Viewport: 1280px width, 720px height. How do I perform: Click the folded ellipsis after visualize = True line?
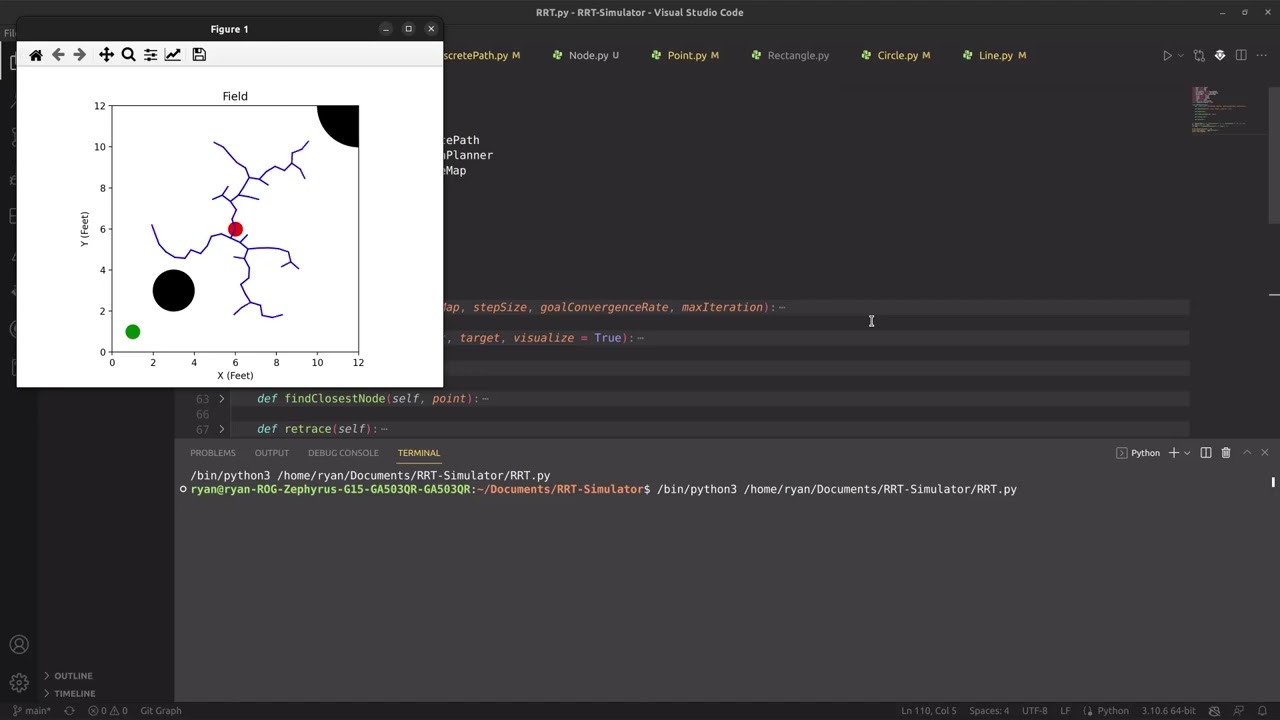click(x=640, y=338)
